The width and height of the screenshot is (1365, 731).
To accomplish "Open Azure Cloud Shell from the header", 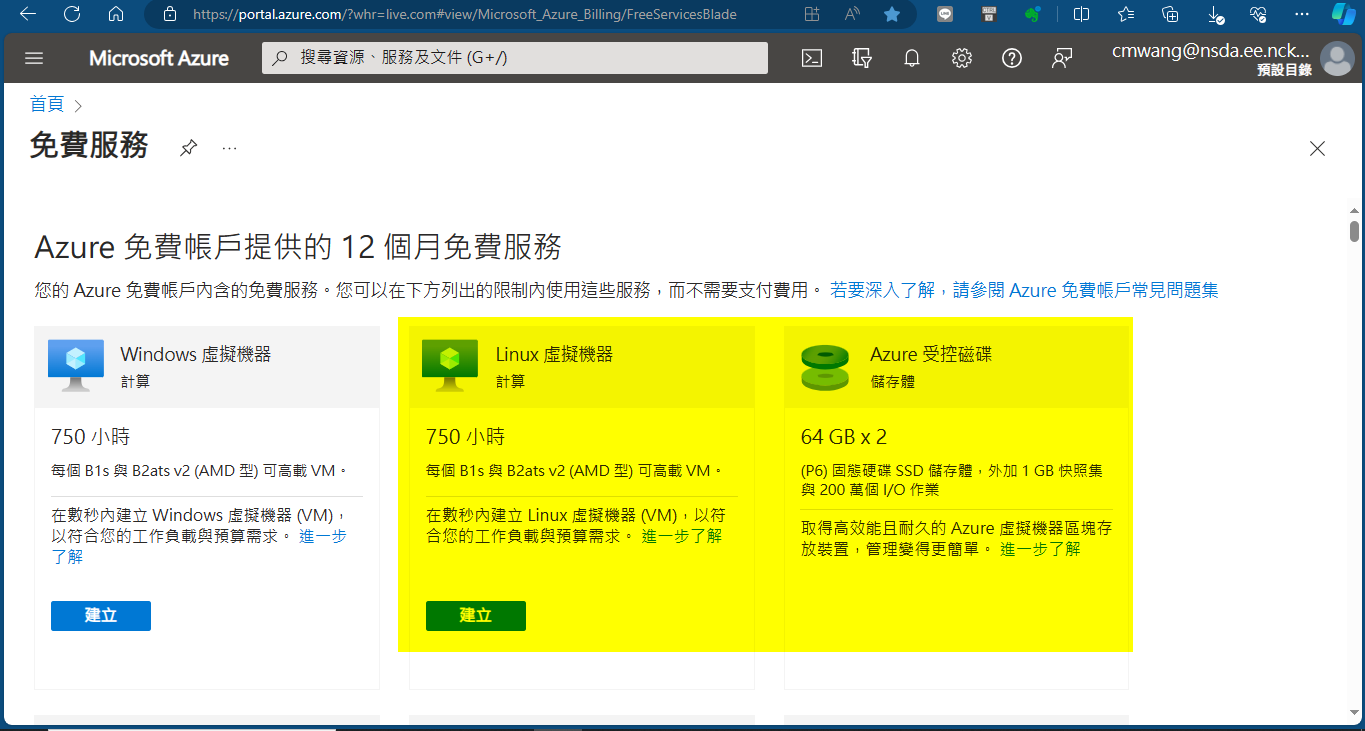I will pos(812,58).
